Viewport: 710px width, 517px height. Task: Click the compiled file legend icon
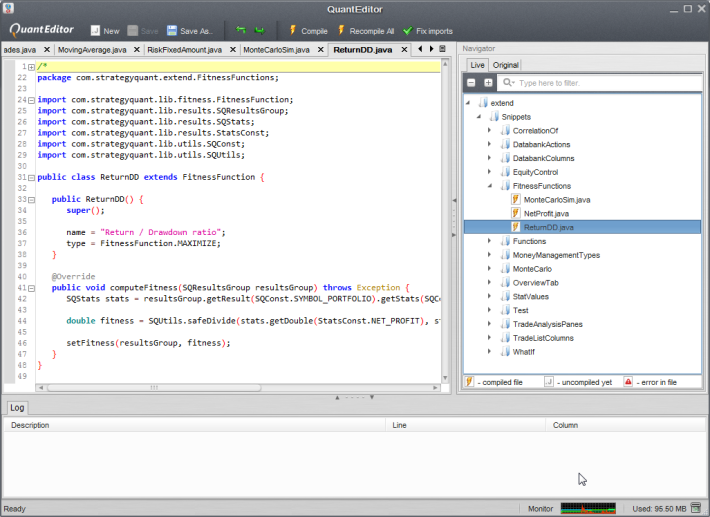pyautogui.click(x=469, y=382)
